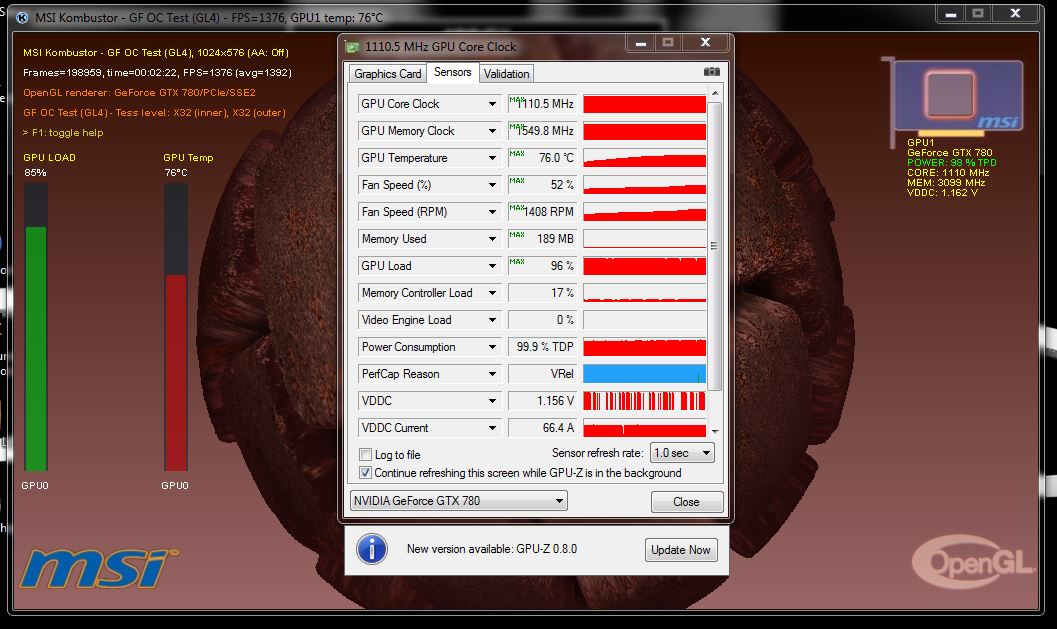Open the VDDC sensor dropdown
The height and width of the screenshot is (629, 1057).
492,400
